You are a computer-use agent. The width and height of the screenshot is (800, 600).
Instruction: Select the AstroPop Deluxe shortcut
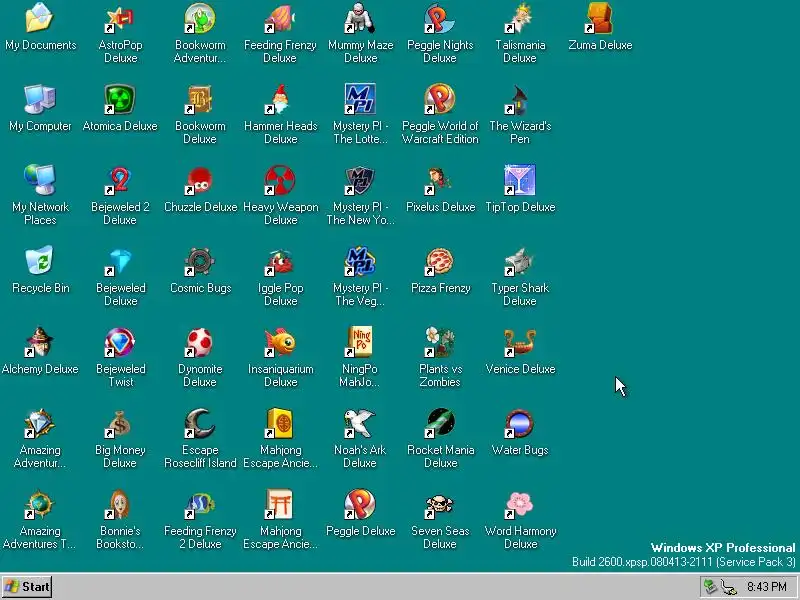tap(120, 18)
